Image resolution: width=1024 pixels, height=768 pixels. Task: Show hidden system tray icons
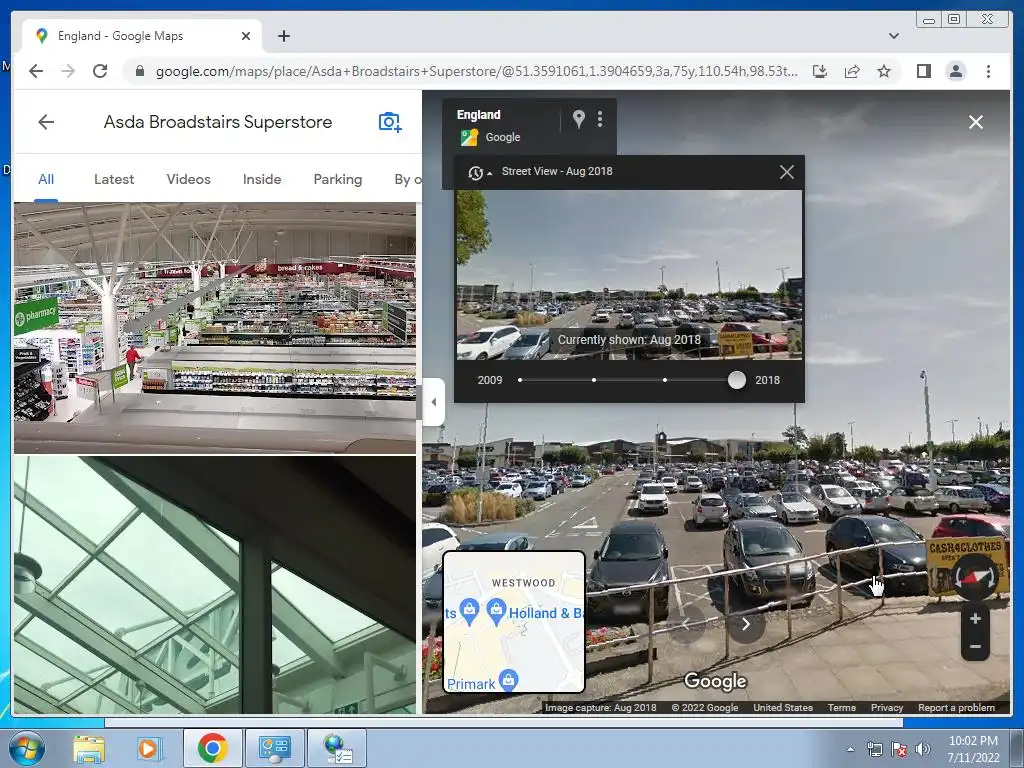pos(850,749)
